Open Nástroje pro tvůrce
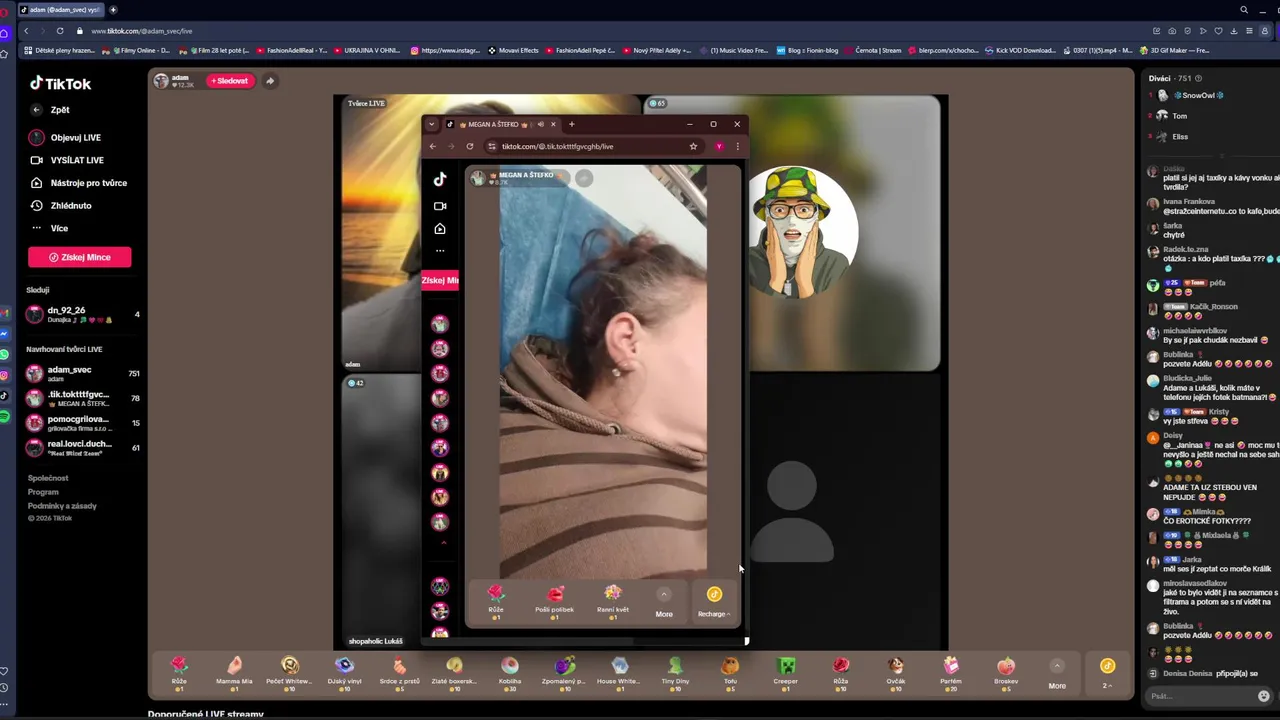The width and height of the screenshot is (1280, 720). [x=78, y=183]
